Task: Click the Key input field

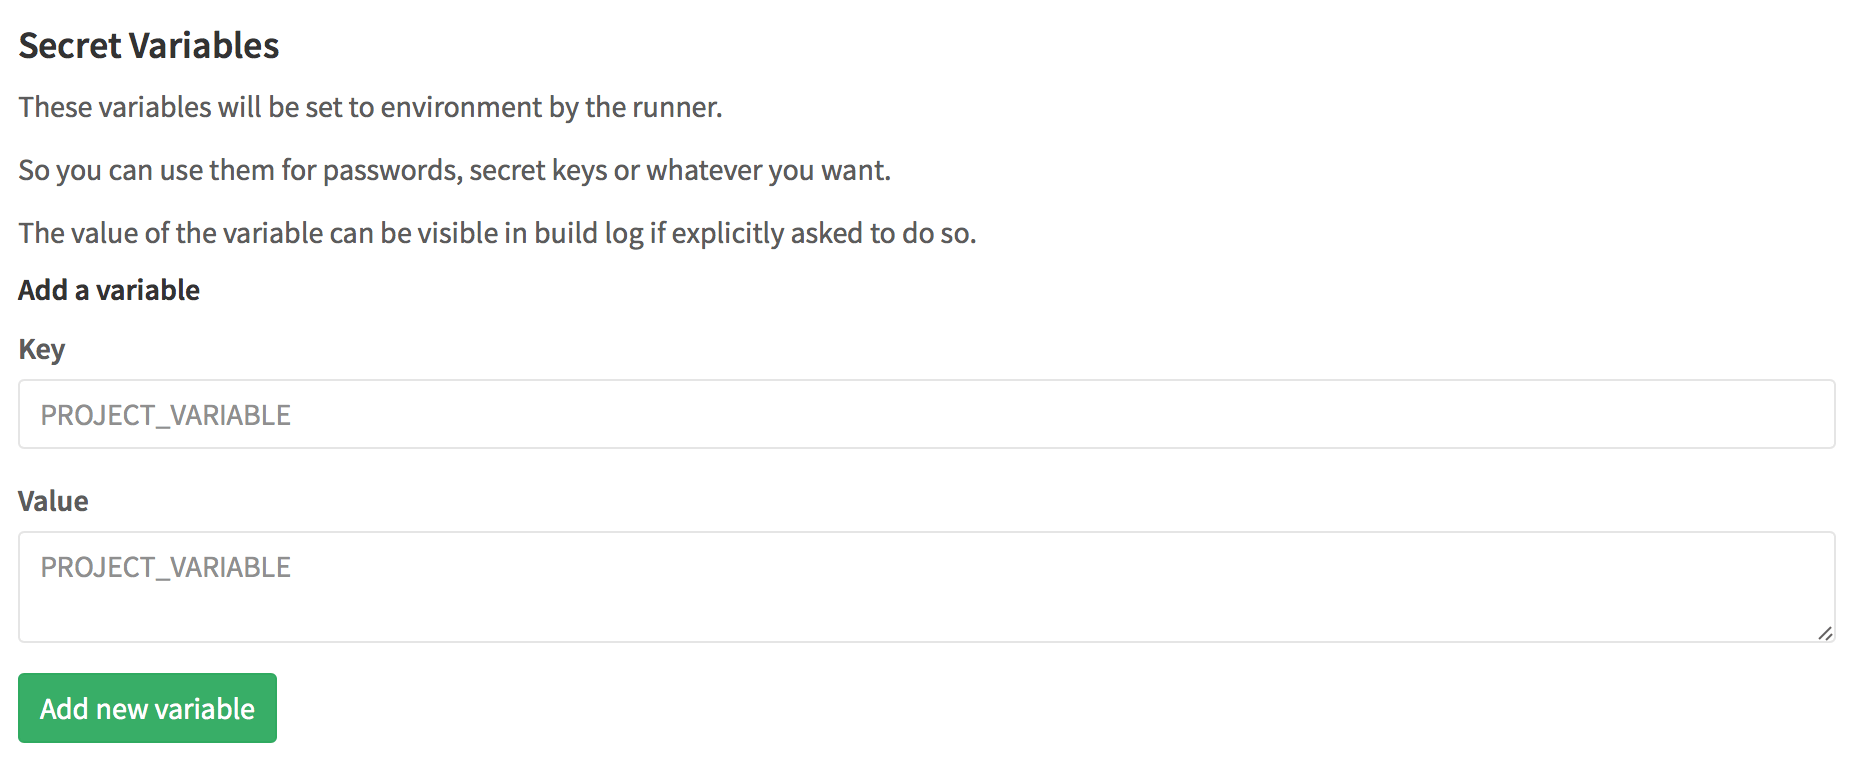Action: 926,414
